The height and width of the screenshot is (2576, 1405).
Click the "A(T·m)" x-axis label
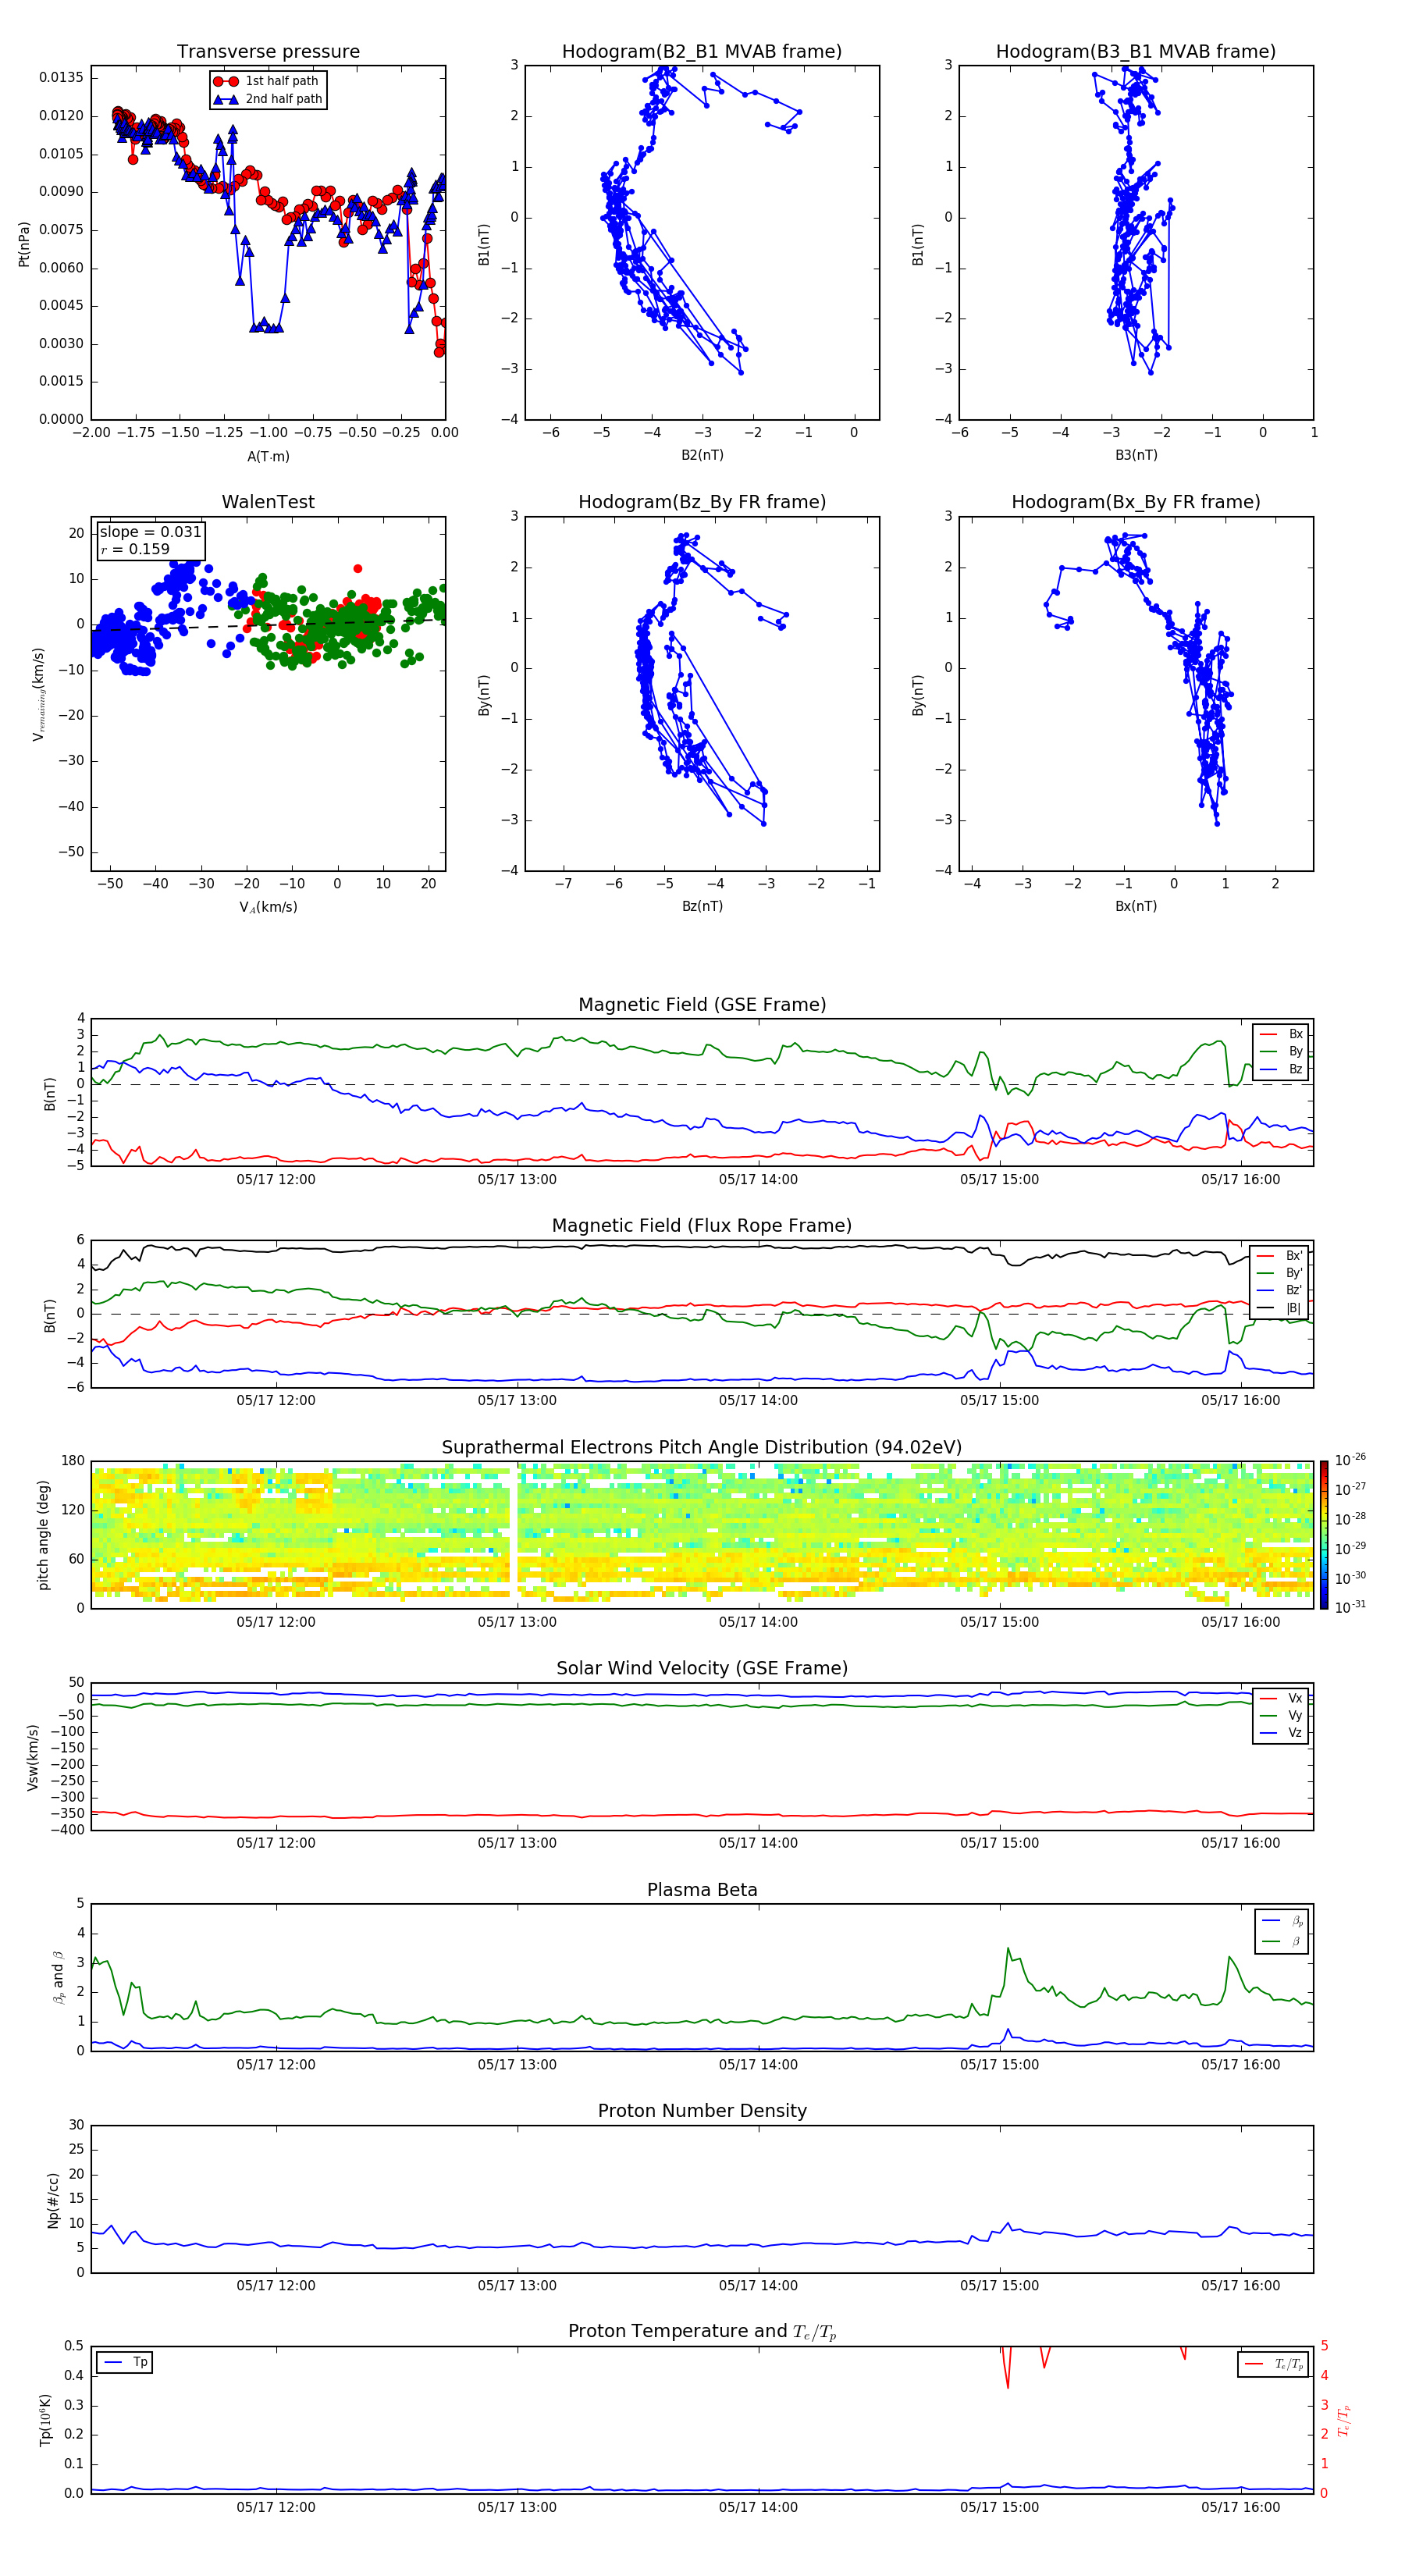pyautogui.click(x=268, y=456)
